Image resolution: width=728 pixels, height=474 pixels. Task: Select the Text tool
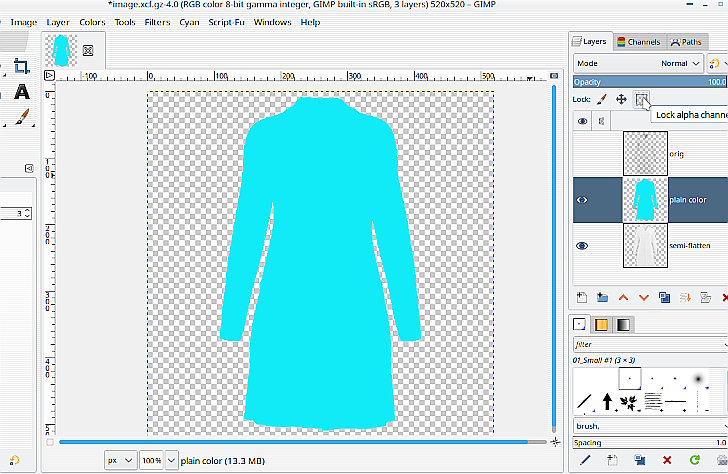22,92
